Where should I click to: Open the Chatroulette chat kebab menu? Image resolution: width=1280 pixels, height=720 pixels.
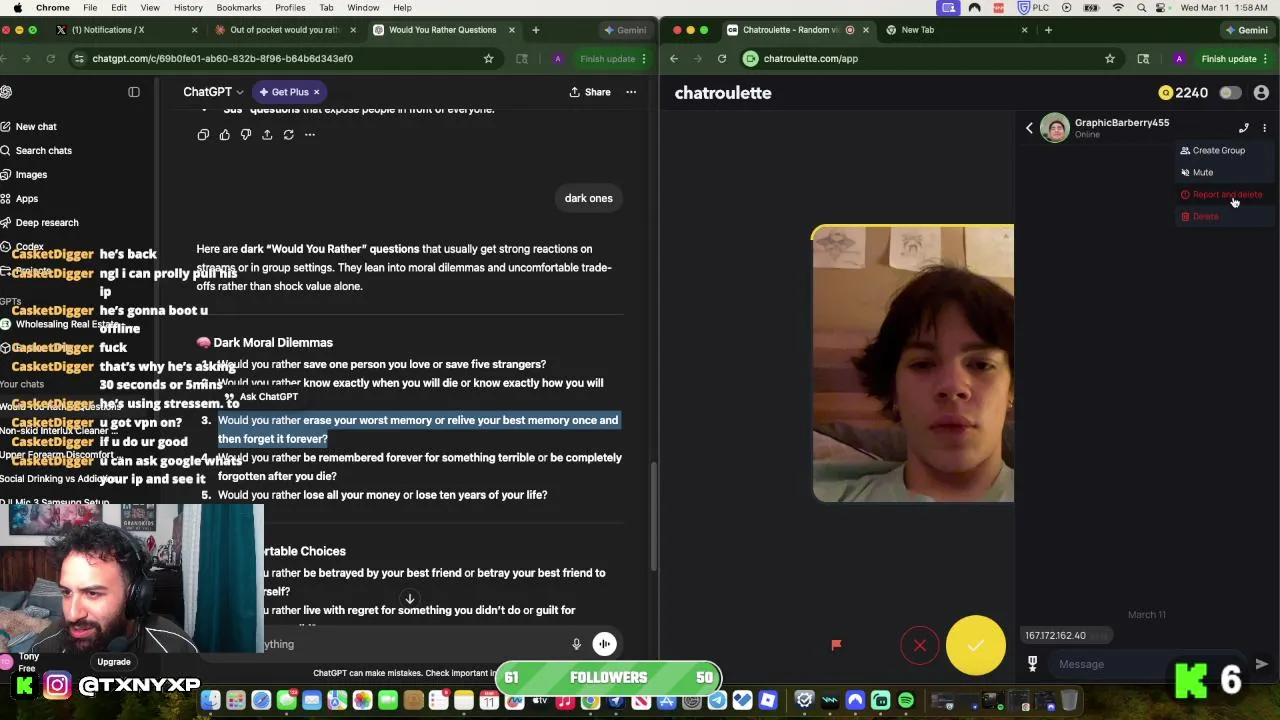1264,128
